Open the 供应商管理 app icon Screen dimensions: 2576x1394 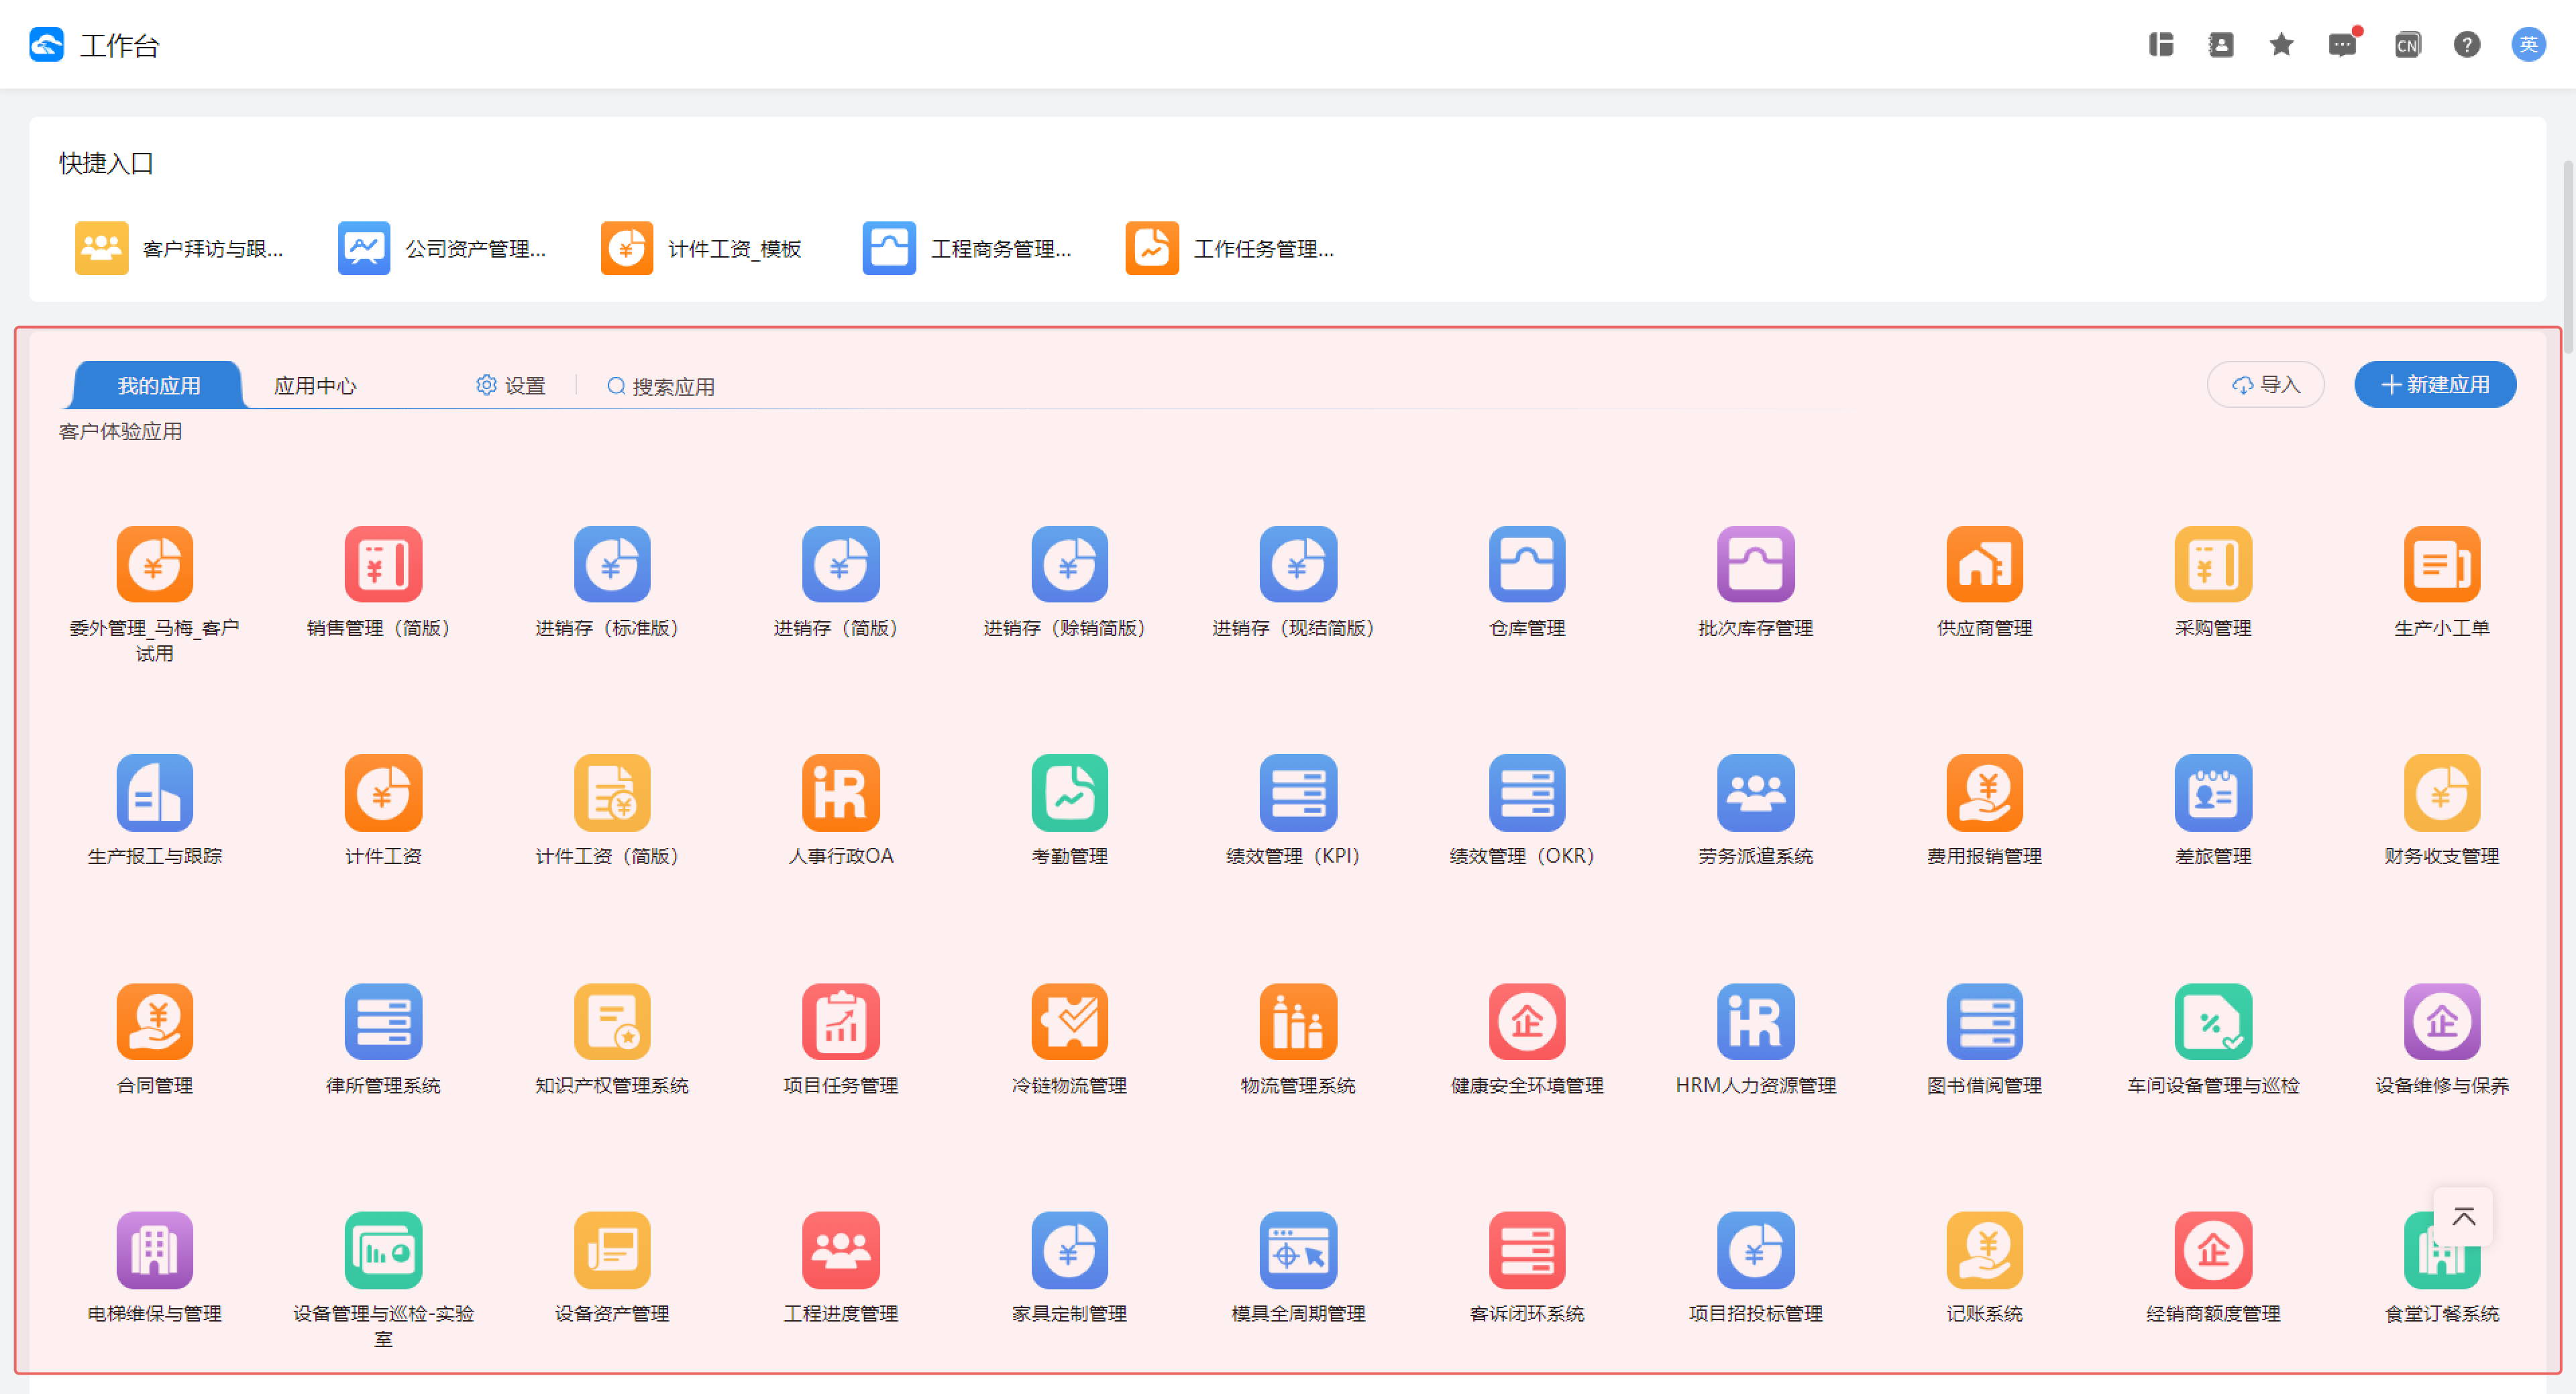coord(1984,564)
